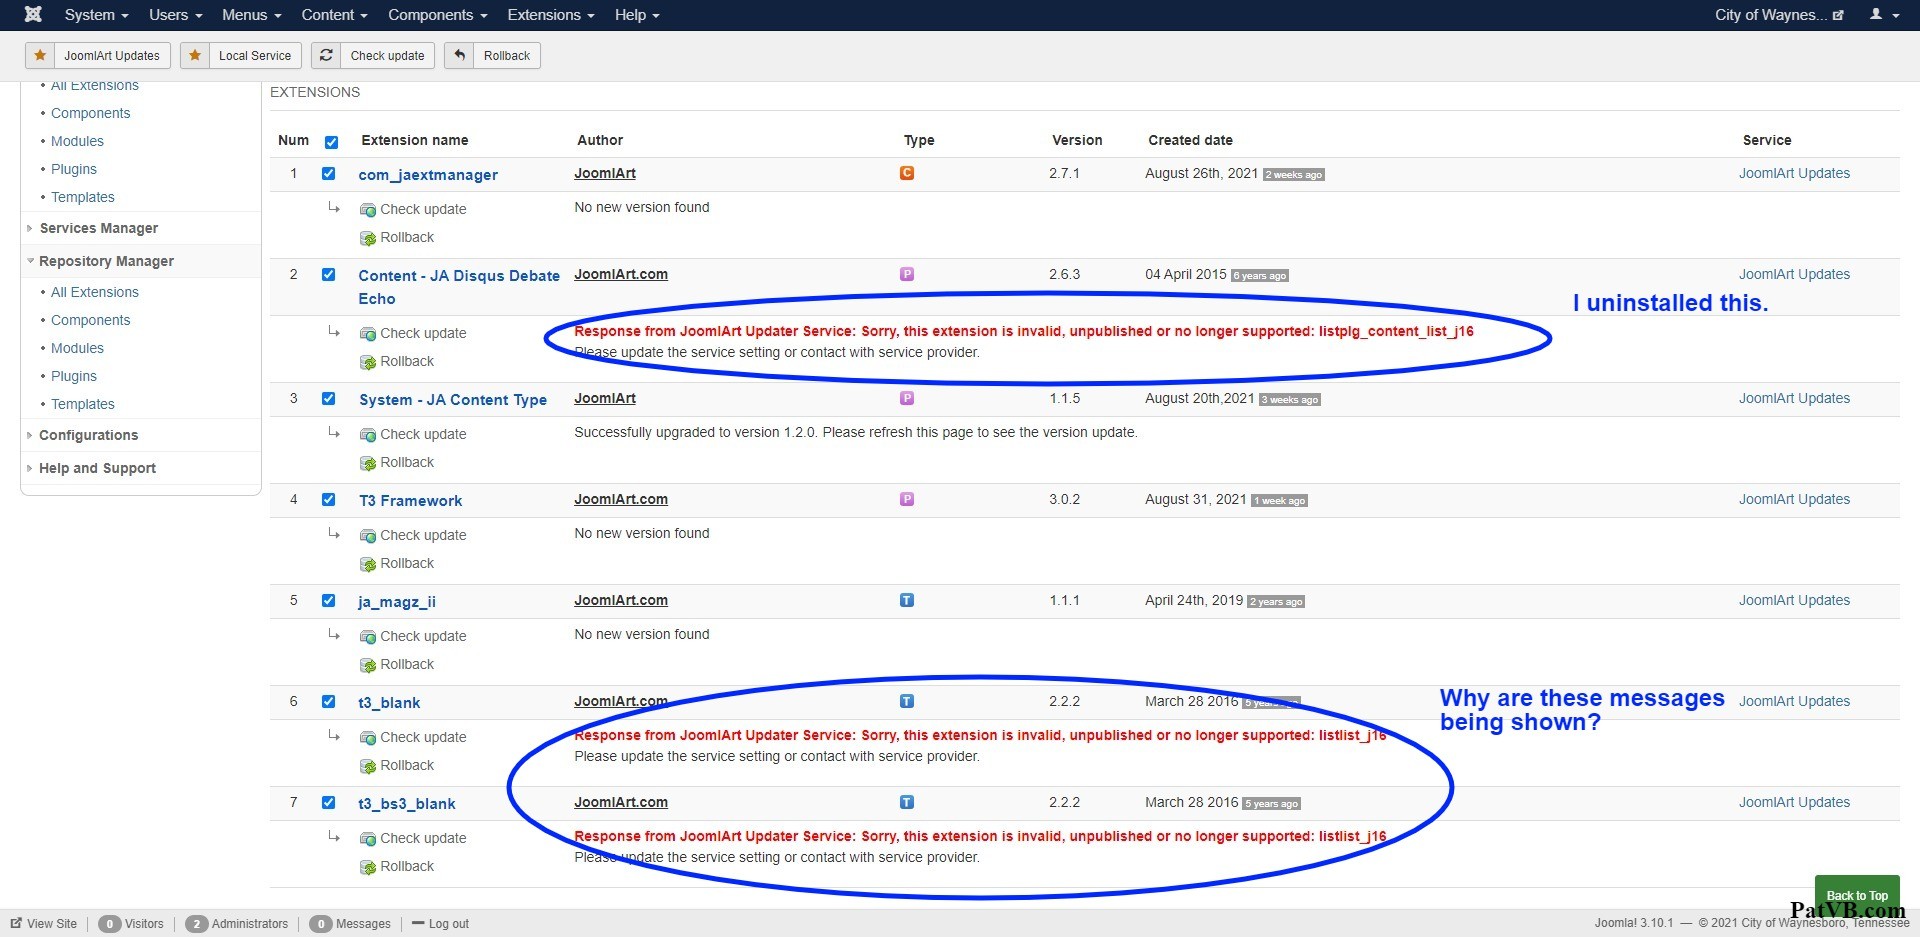Open the Content menu
The height and width of the screenshot is (937, 1920).
[x=334, y=15]
